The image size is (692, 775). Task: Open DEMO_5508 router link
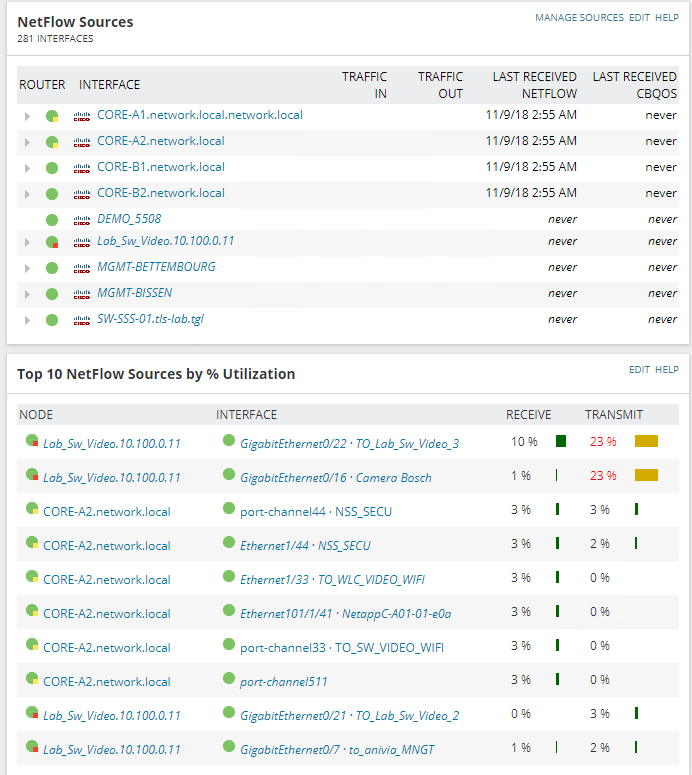click(x=129, y=219)
